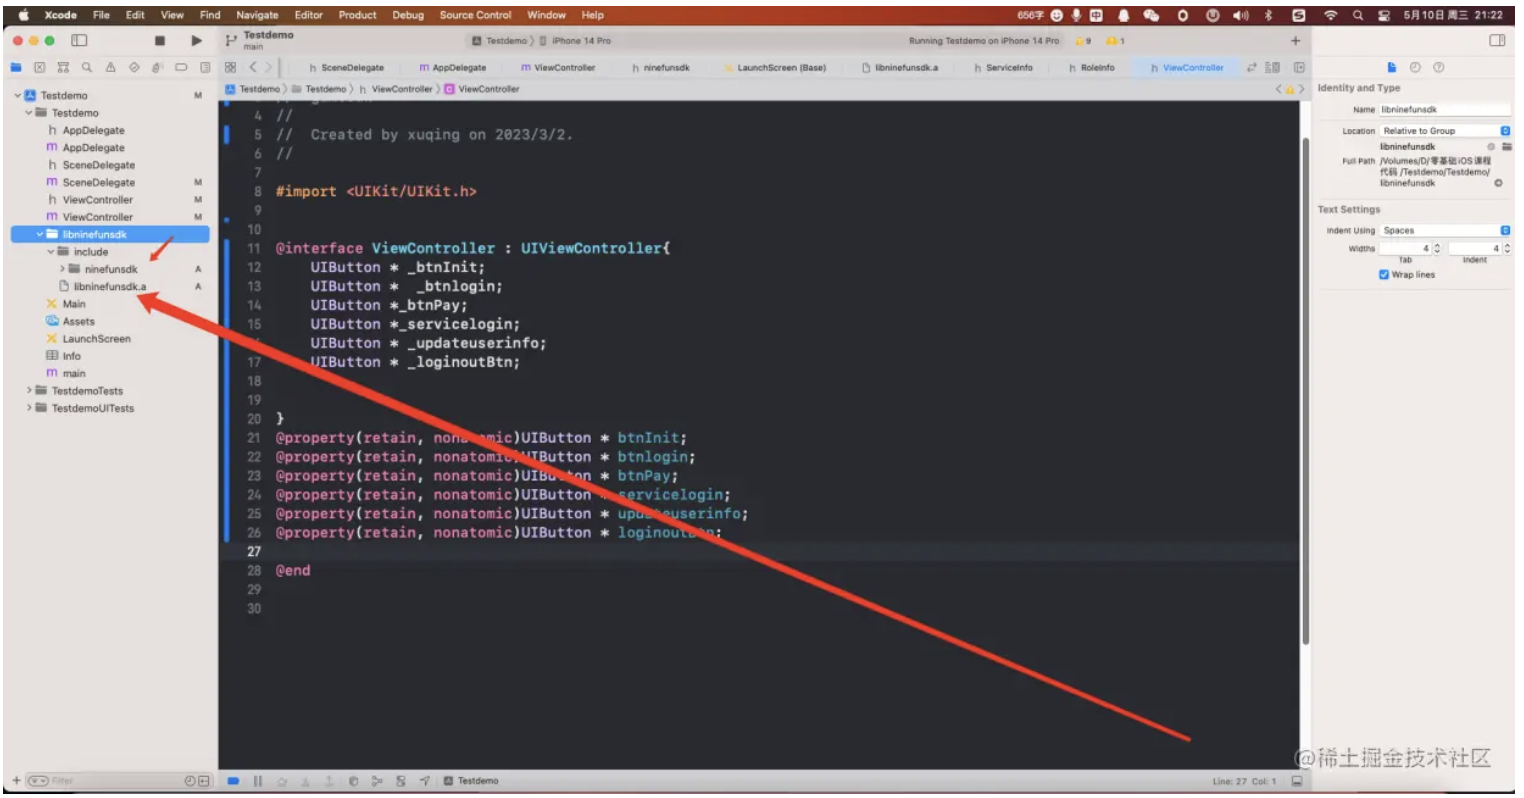The height and width of the screenshot is (798, 1524).
Task: Click the Name field libninefunsdk
Action: click(1445, 109)
